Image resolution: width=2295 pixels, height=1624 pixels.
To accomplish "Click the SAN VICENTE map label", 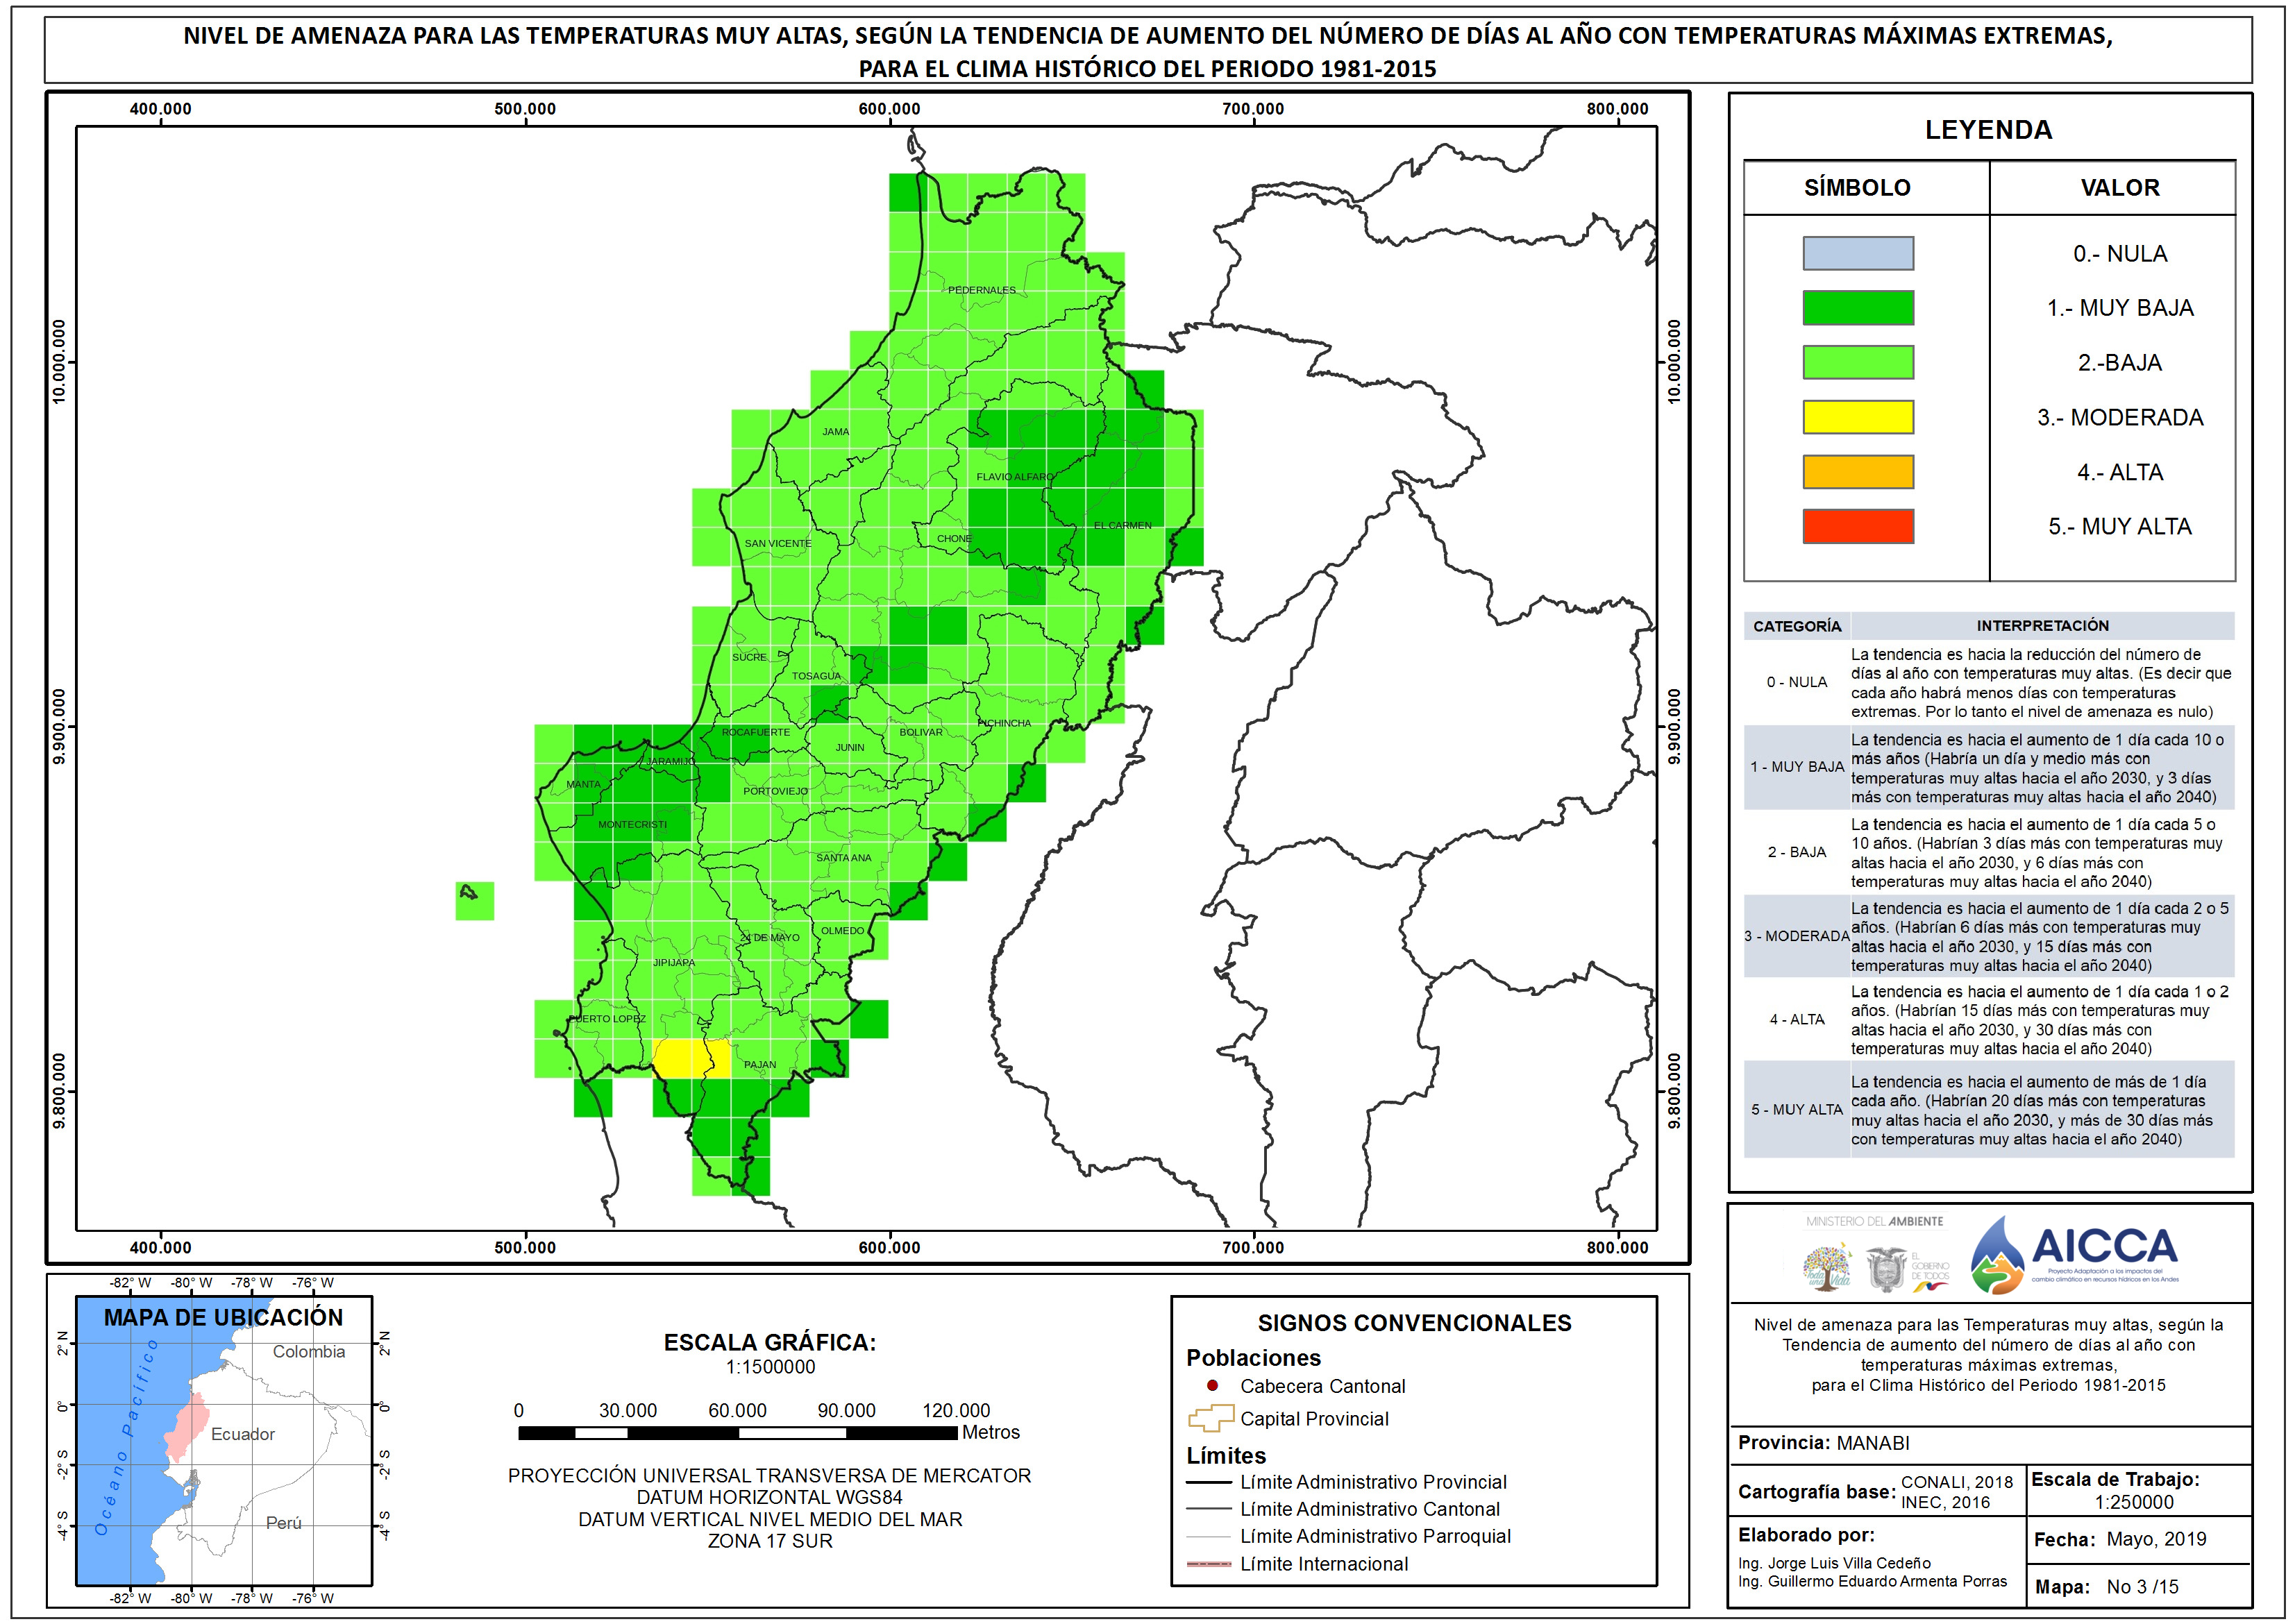I will tap(777, 544).
